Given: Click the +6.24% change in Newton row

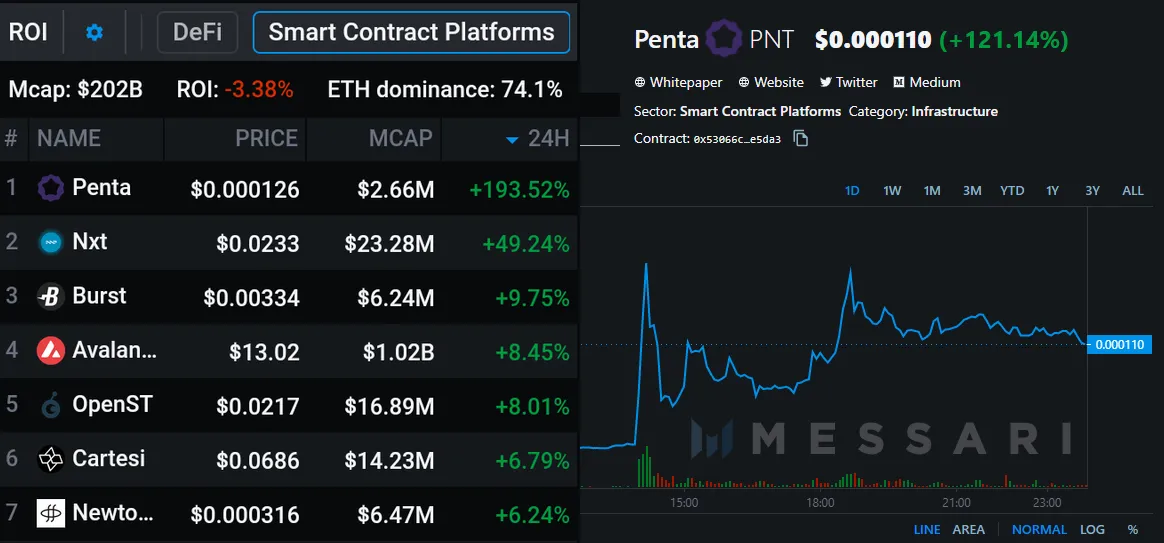Looking at the screenshot, I should [532, 515].
